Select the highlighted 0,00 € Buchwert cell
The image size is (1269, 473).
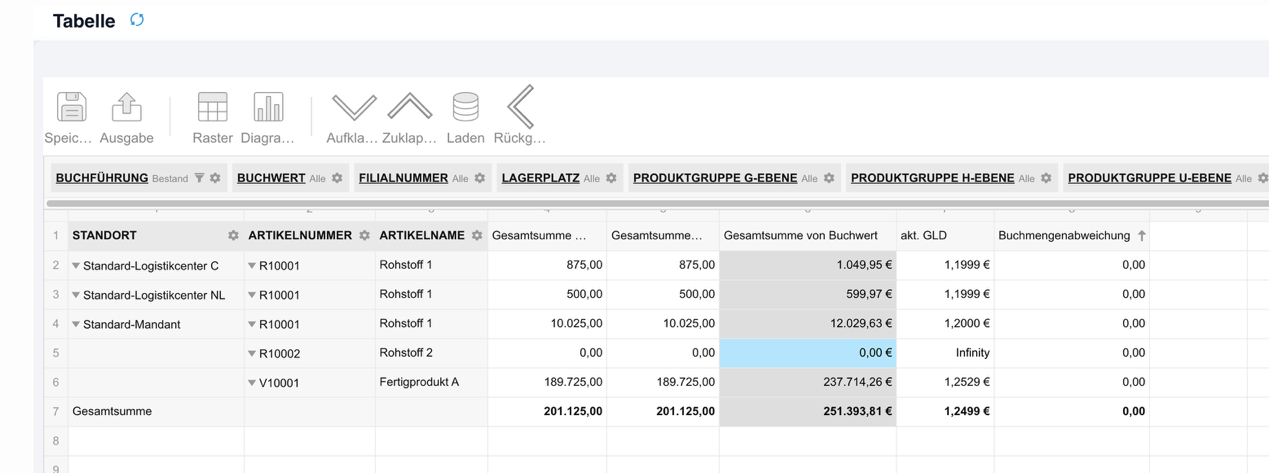pyautogui.click(x=807, y=353)
